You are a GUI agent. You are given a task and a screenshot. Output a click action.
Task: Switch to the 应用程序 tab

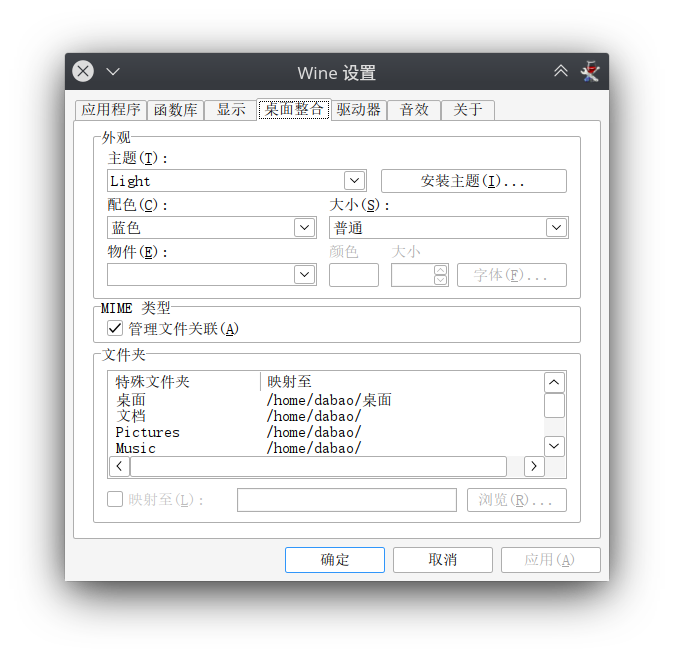[111, 110]
